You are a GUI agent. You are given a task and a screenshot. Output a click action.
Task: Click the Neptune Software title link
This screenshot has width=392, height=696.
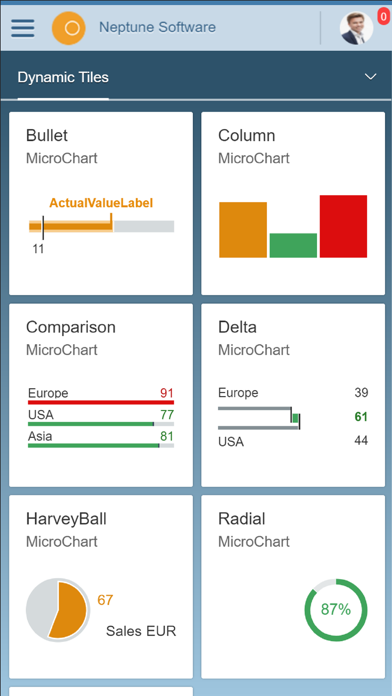pyautogui.click(x=157, y=28)
